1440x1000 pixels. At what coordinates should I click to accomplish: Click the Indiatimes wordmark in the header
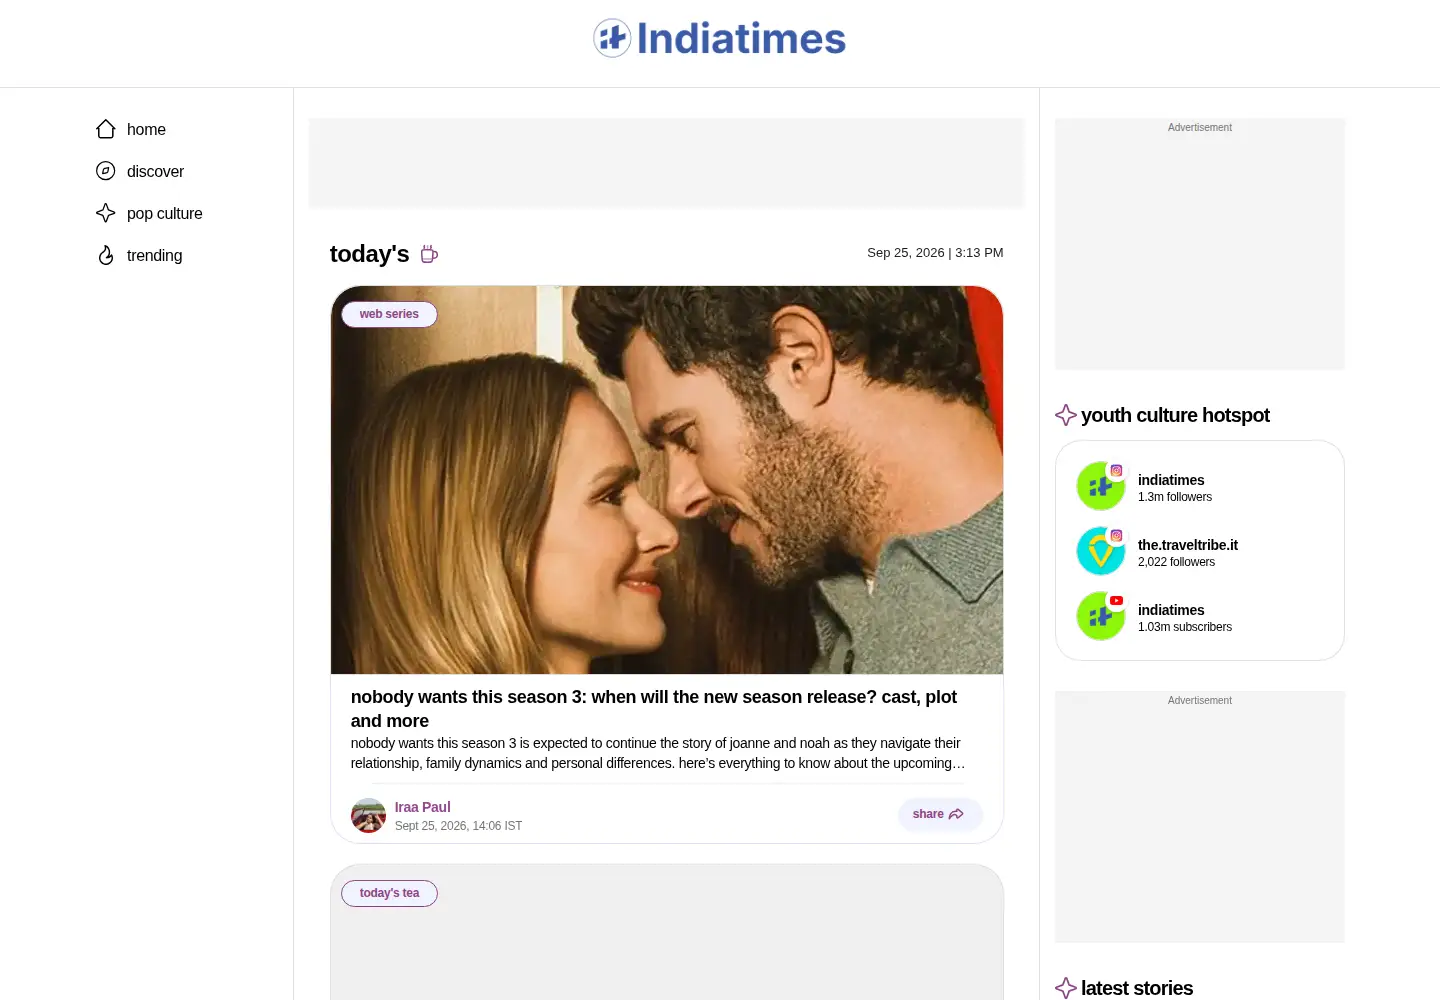coord(741,39)
